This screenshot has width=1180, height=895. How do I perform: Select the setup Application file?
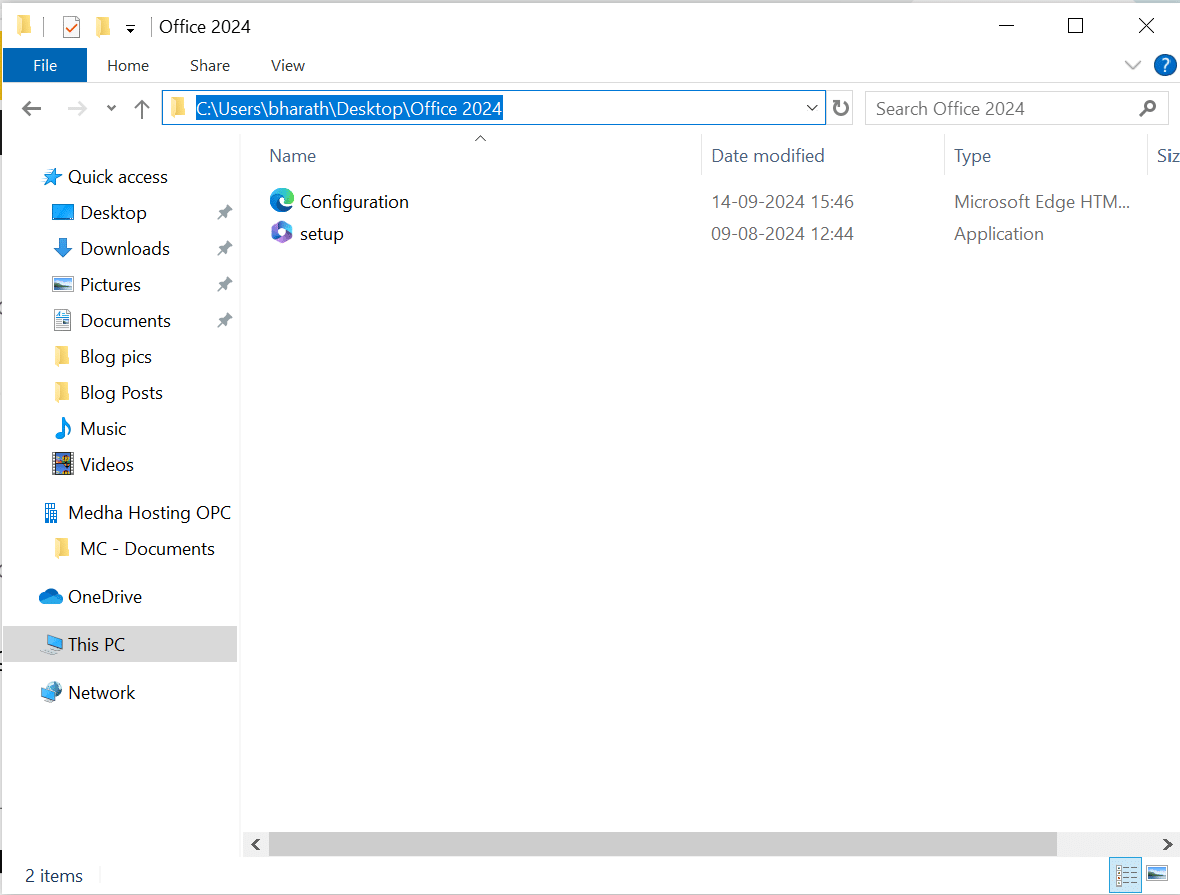tap(322, 233)
